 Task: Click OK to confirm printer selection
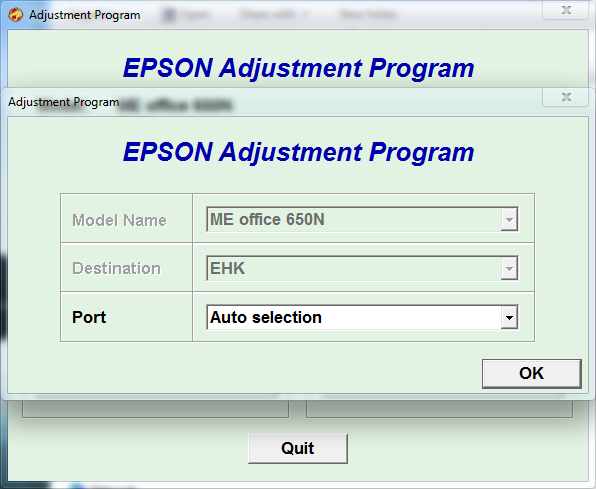pyautogui.click(x=531, y=373)
